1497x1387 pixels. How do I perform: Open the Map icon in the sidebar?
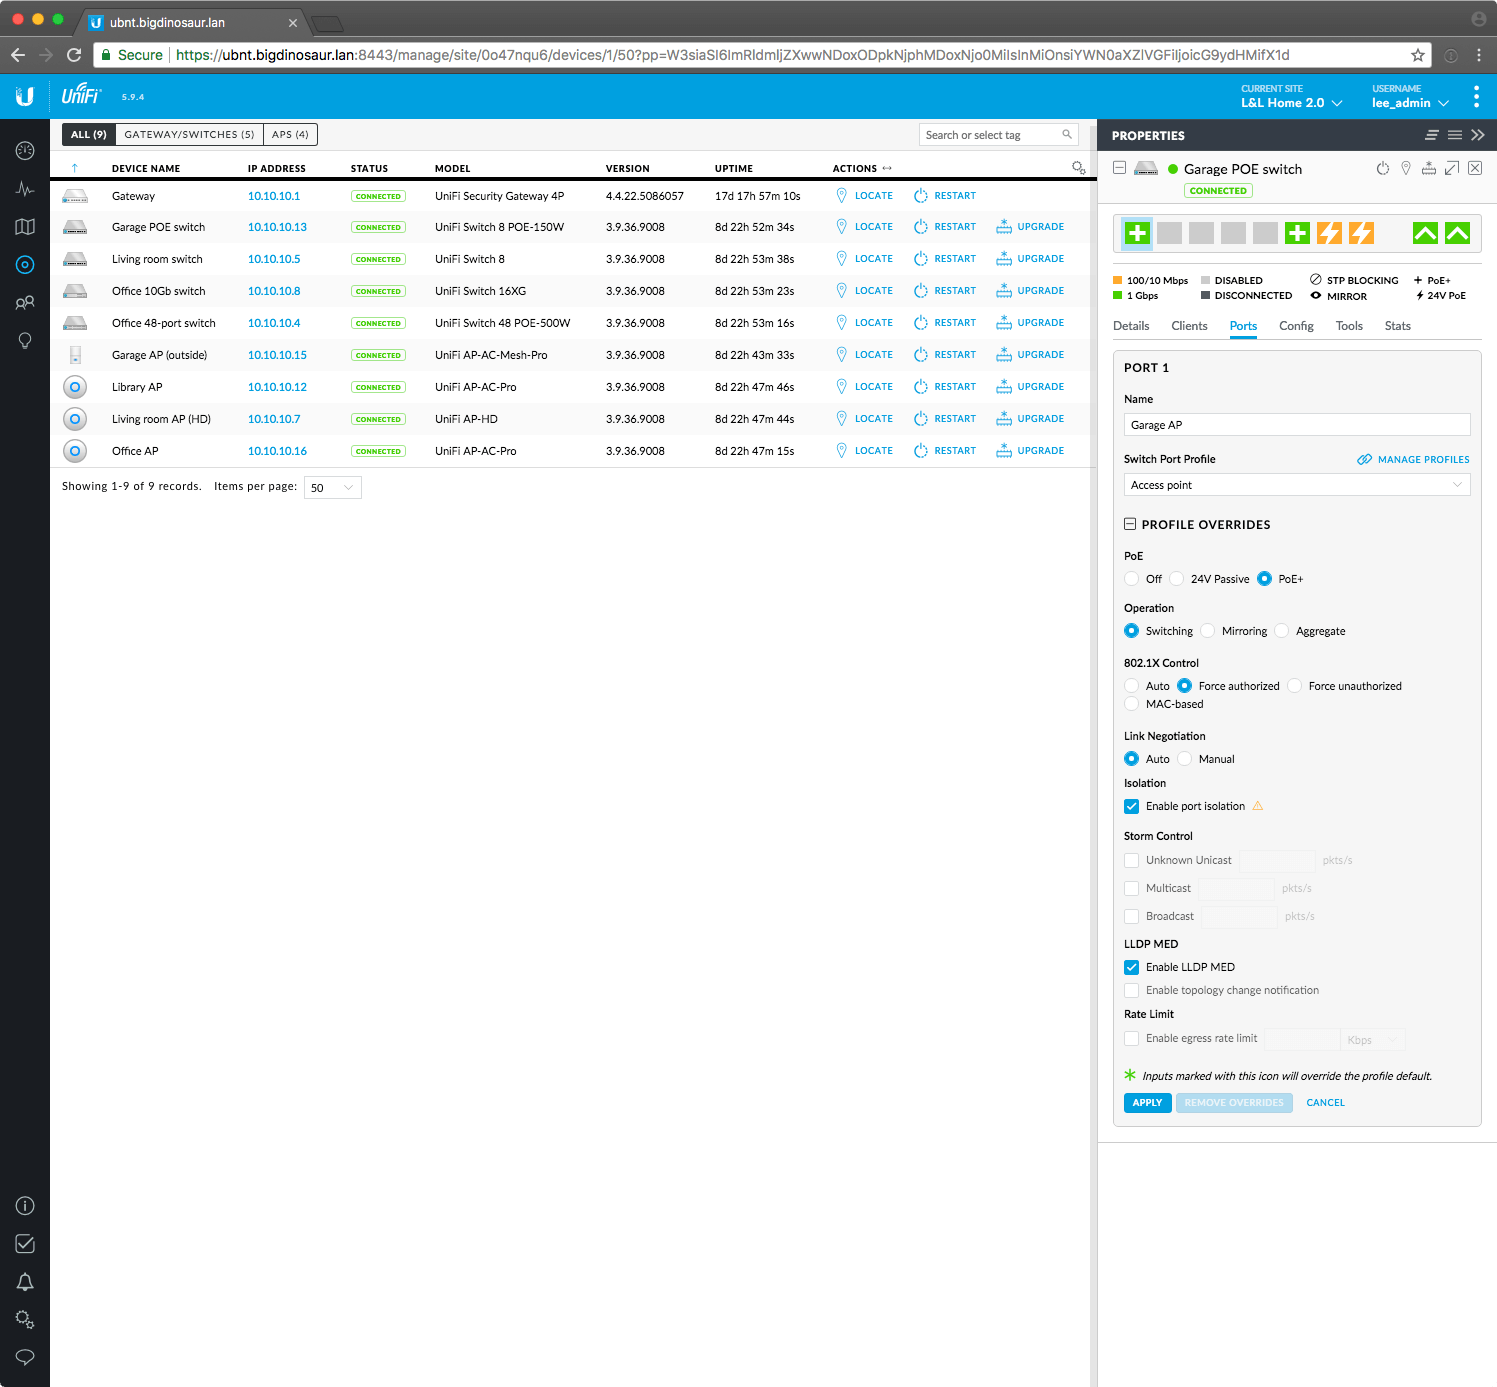tap(25, 227)
